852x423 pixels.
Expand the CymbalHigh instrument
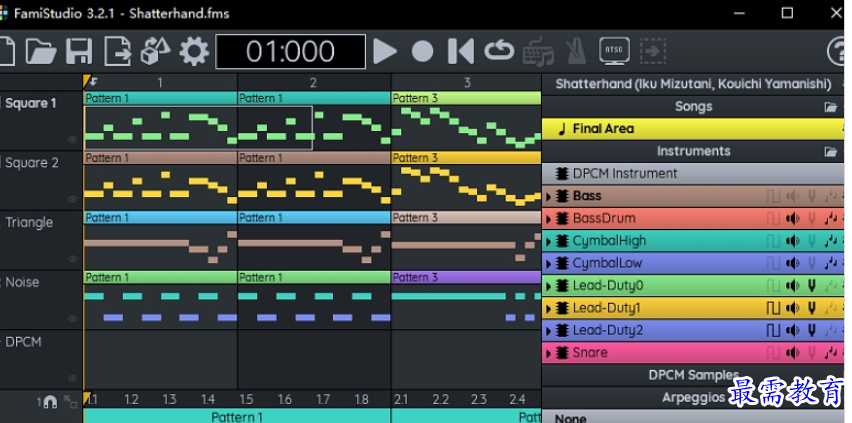coord(548,241)
